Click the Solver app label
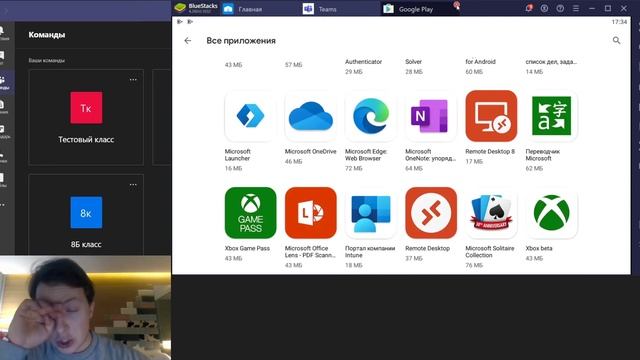The height and width of the screenshot is (360, 640). click(x=413, y=62)
